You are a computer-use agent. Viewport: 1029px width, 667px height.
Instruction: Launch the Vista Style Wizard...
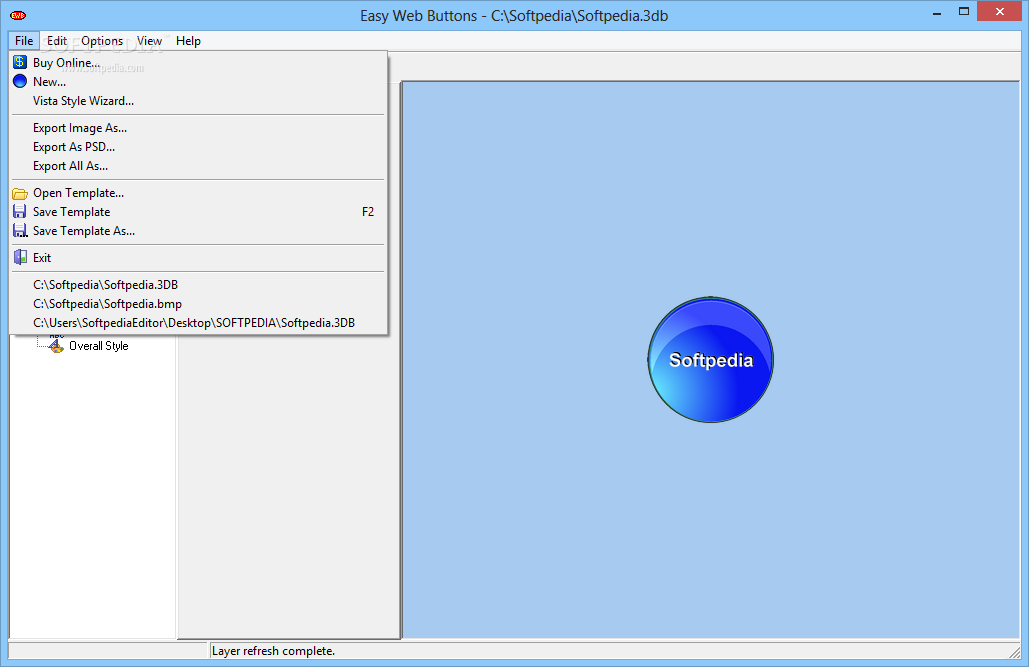[x=198, y=100]
